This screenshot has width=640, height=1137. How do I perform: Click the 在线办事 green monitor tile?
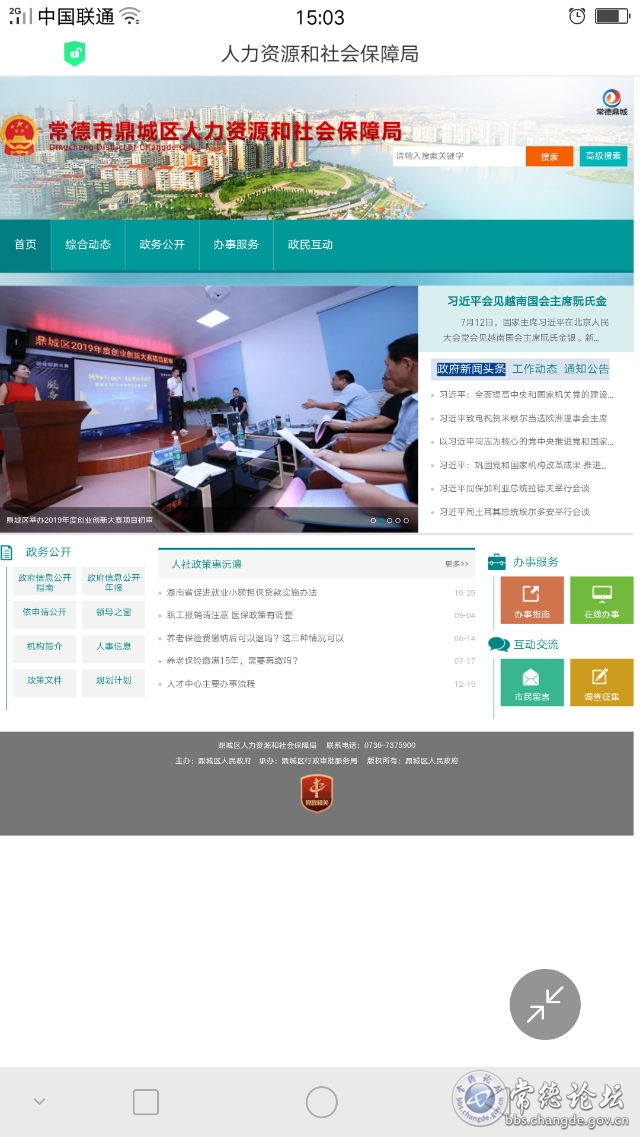tap(602, 600)
